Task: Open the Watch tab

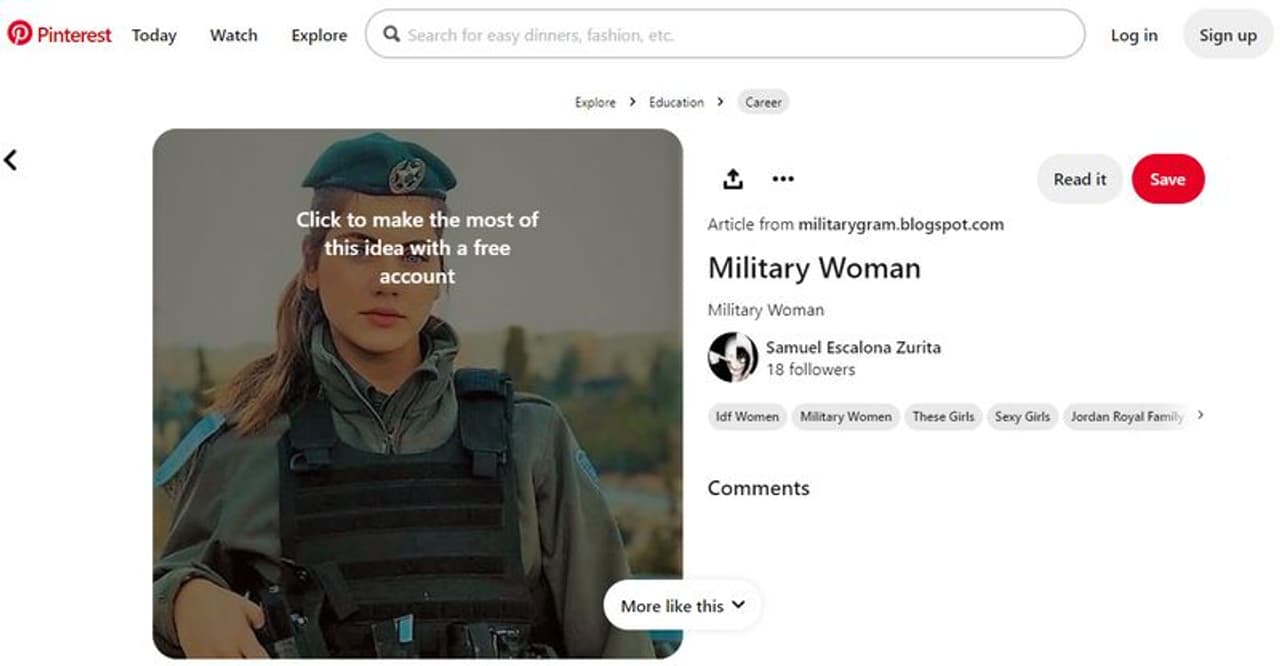Action: 233,35
